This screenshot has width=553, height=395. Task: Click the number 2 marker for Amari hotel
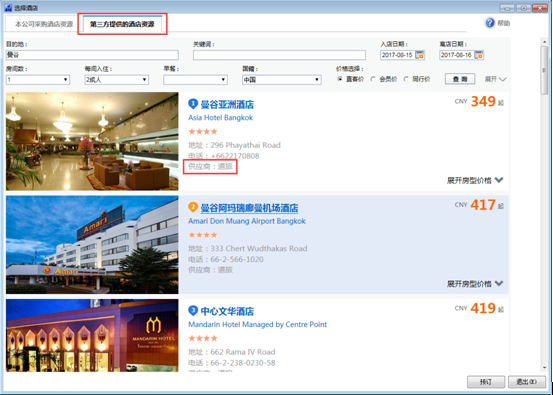tap(193, 207)
